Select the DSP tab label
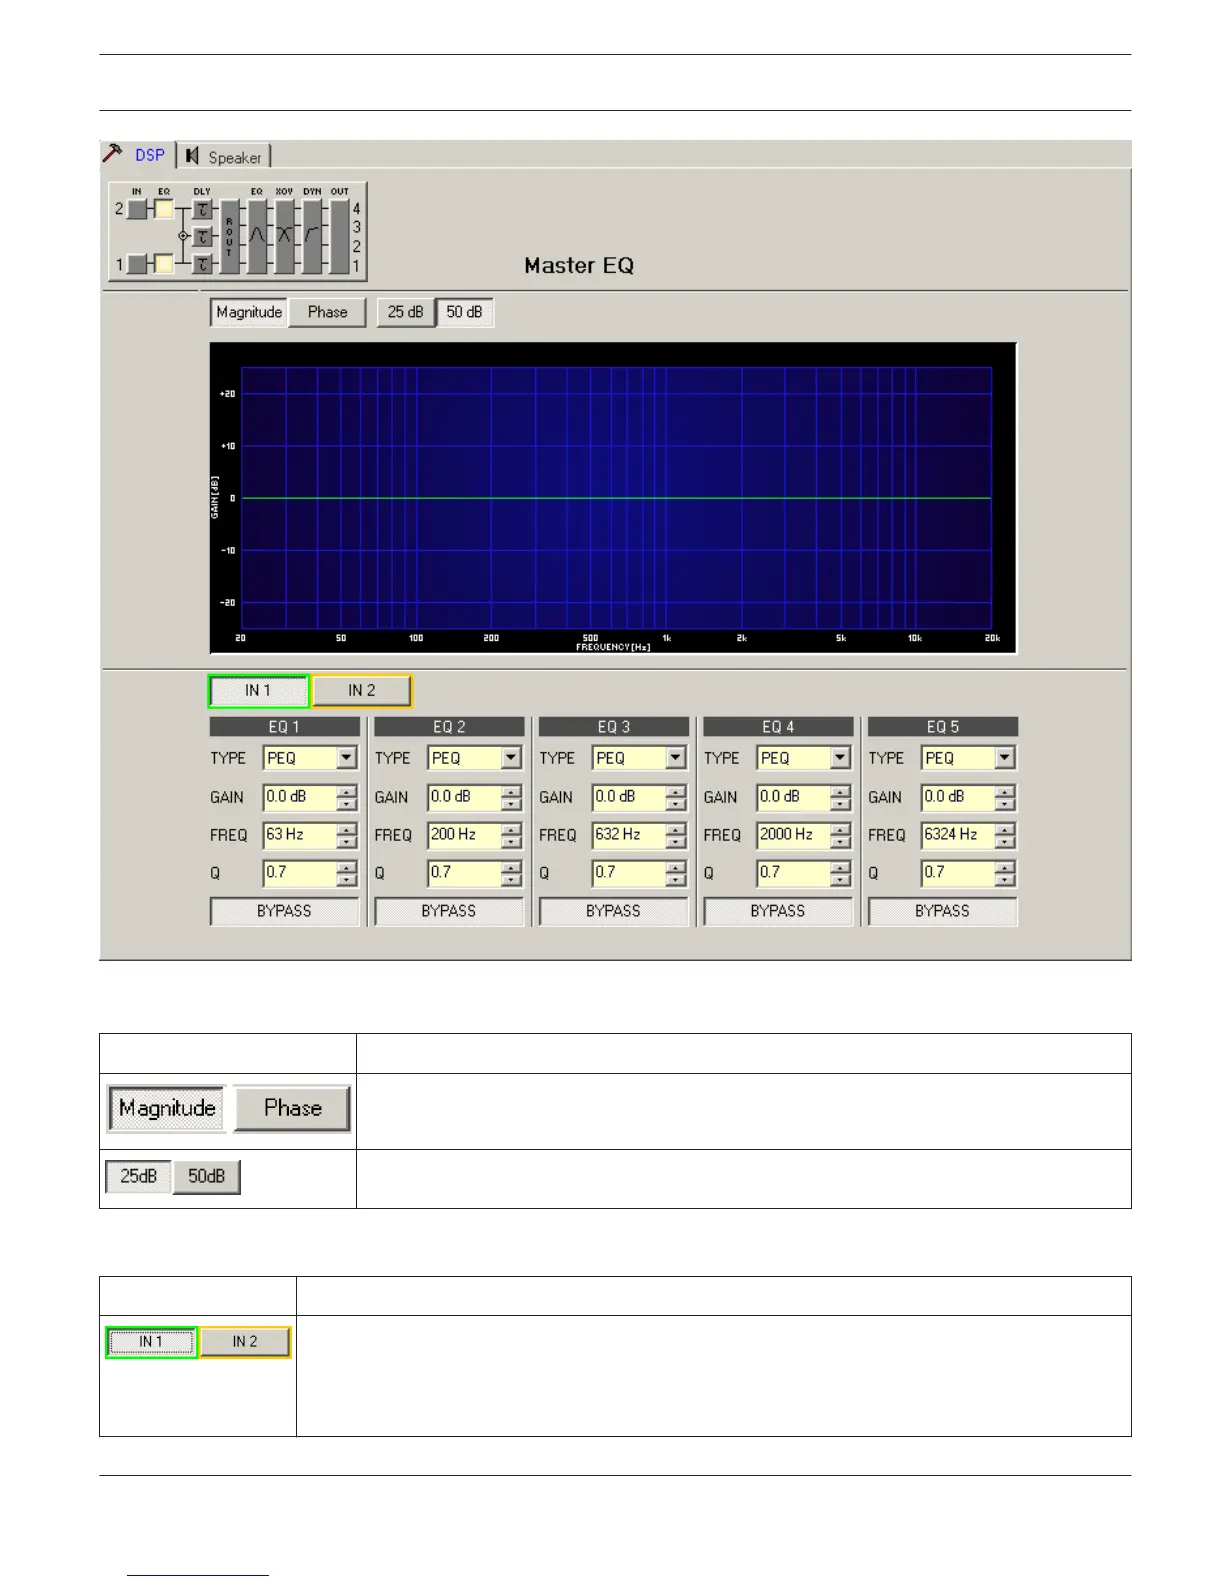The image size is (1224, 1584). pyautogui.click(x=150, y=155)
